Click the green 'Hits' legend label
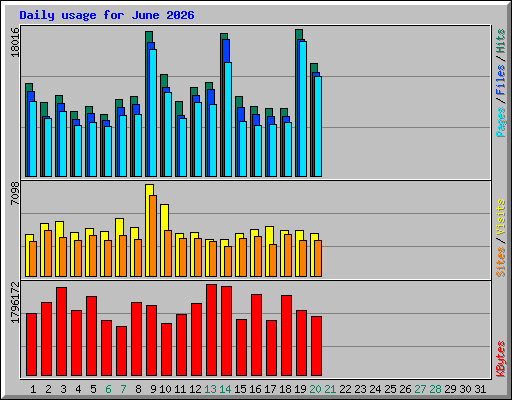The height and width of the screenshot is (400, 512). pyautogui.click(x=501, y=41)
